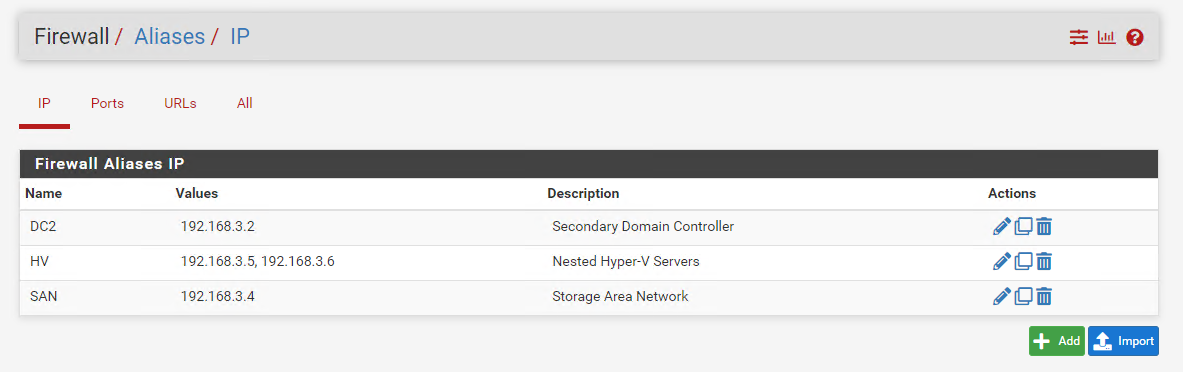Screen dimensions: 1183x372
Task: Select the IP tab
Action: [45, 104]
